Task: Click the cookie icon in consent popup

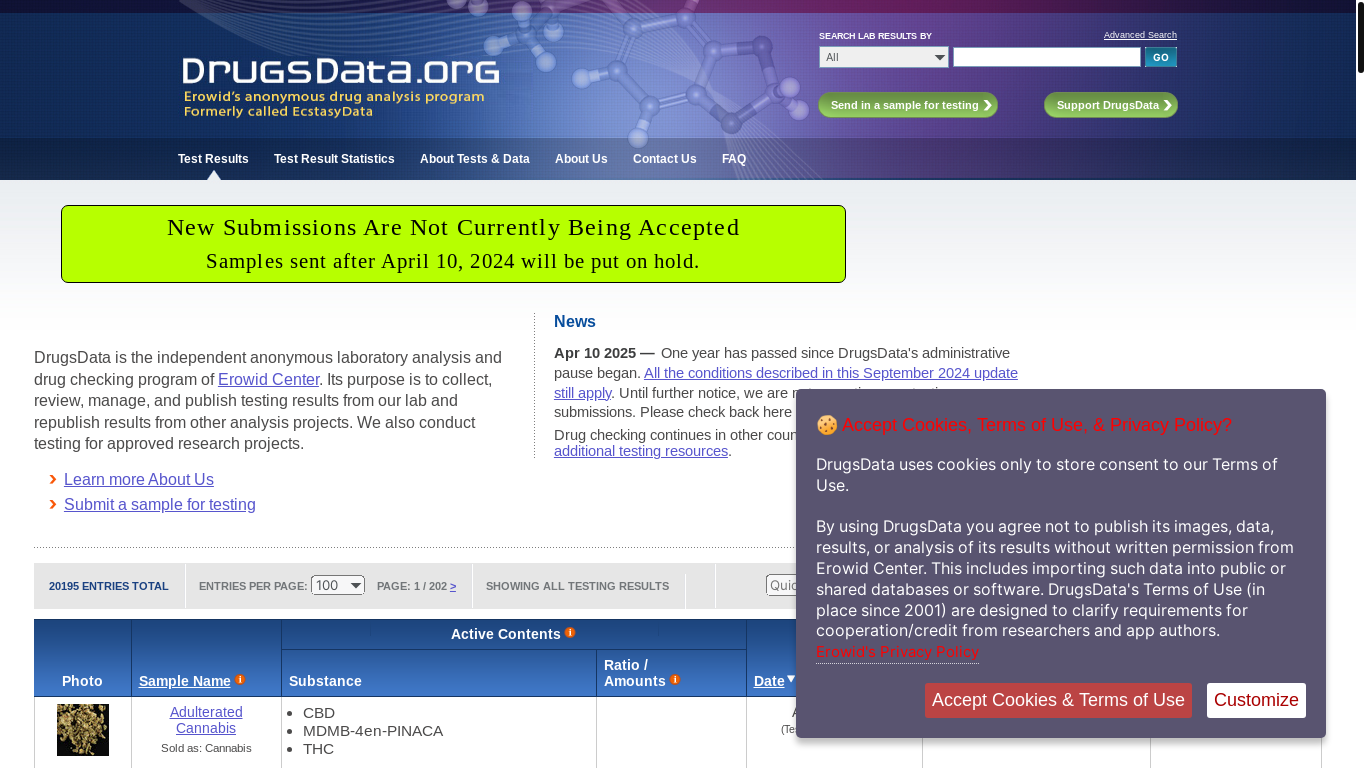Action: [x=826, y=425]
